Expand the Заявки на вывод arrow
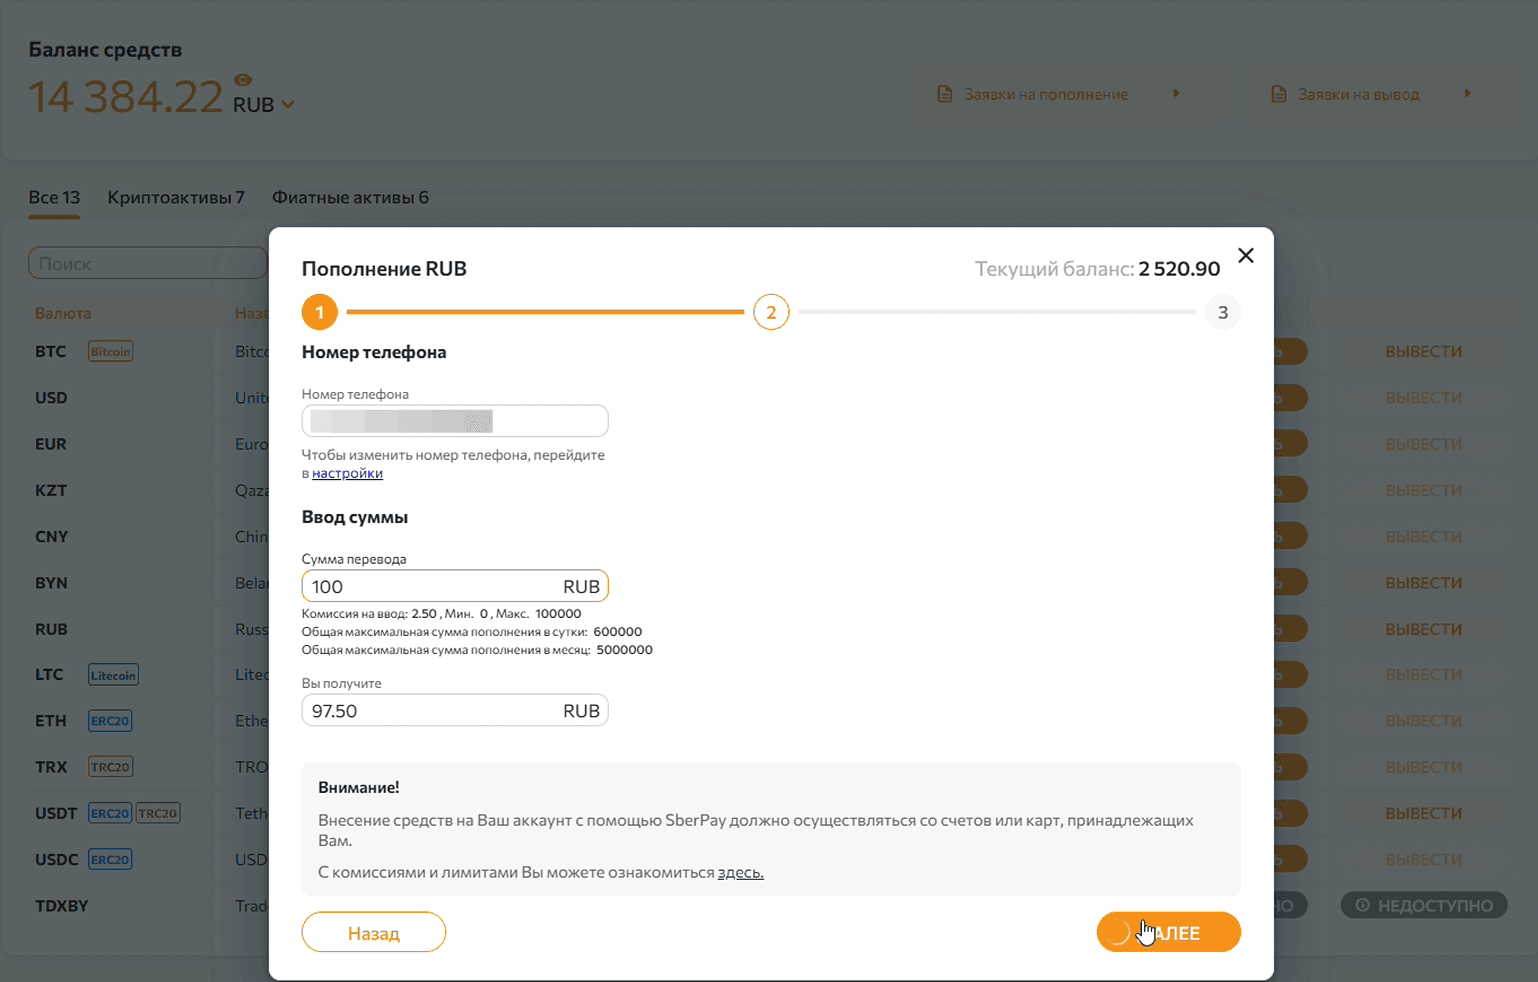 1467,94
